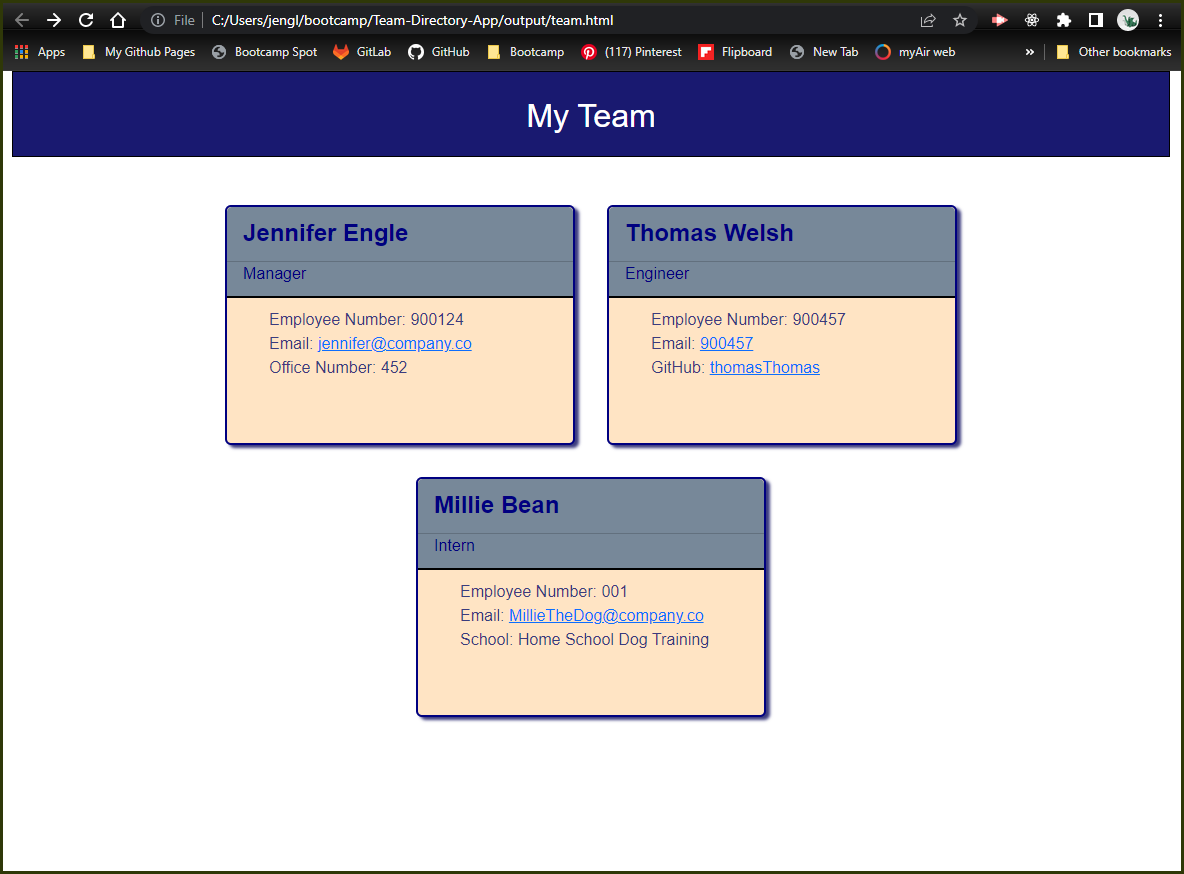Click the Pinterest bookmark icon

tap(589, 51)
